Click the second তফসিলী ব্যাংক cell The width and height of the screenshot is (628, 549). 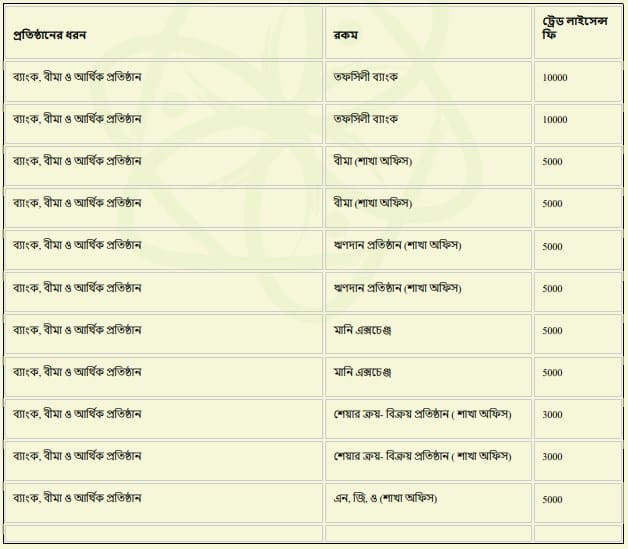[366, 119]
